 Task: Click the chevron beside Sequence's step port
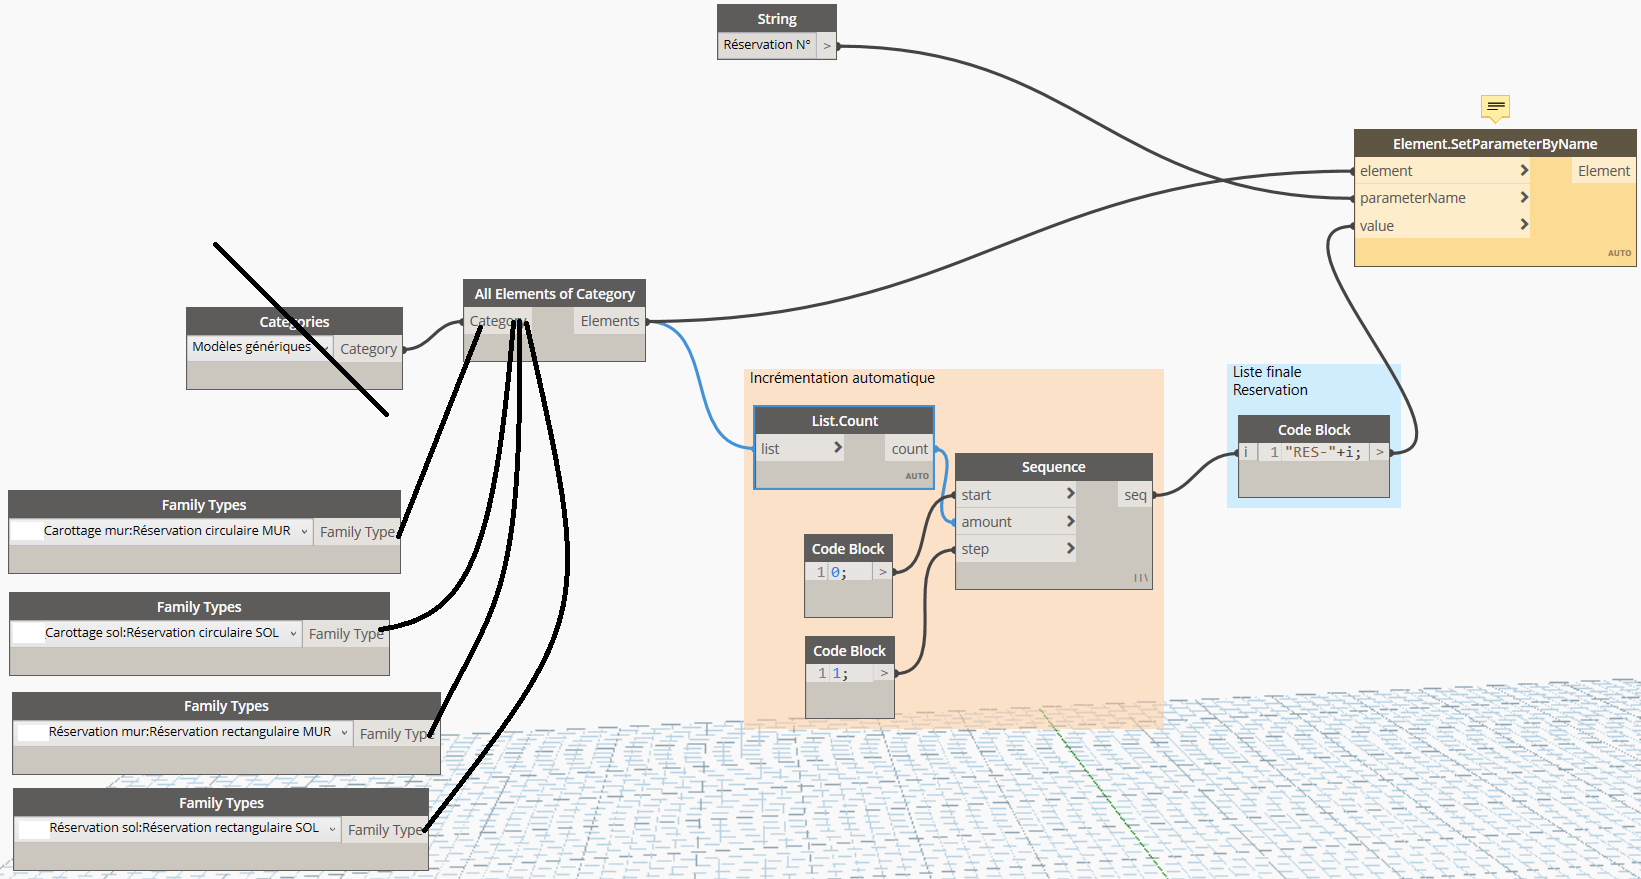pos(1070,548)
